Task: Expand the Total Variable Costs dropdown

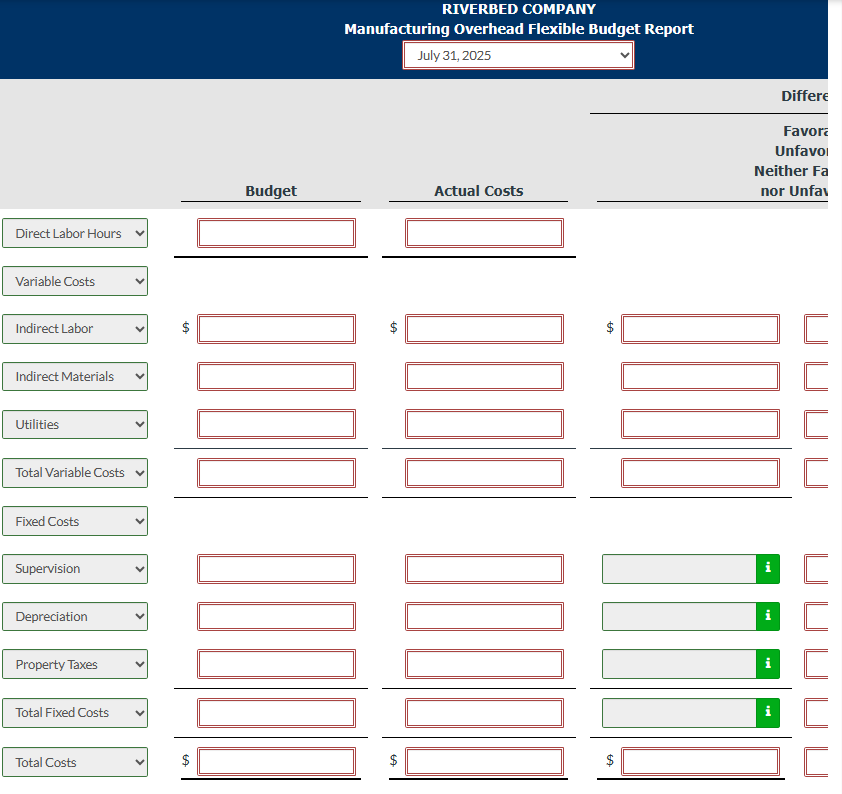Action: click(75, 473)
